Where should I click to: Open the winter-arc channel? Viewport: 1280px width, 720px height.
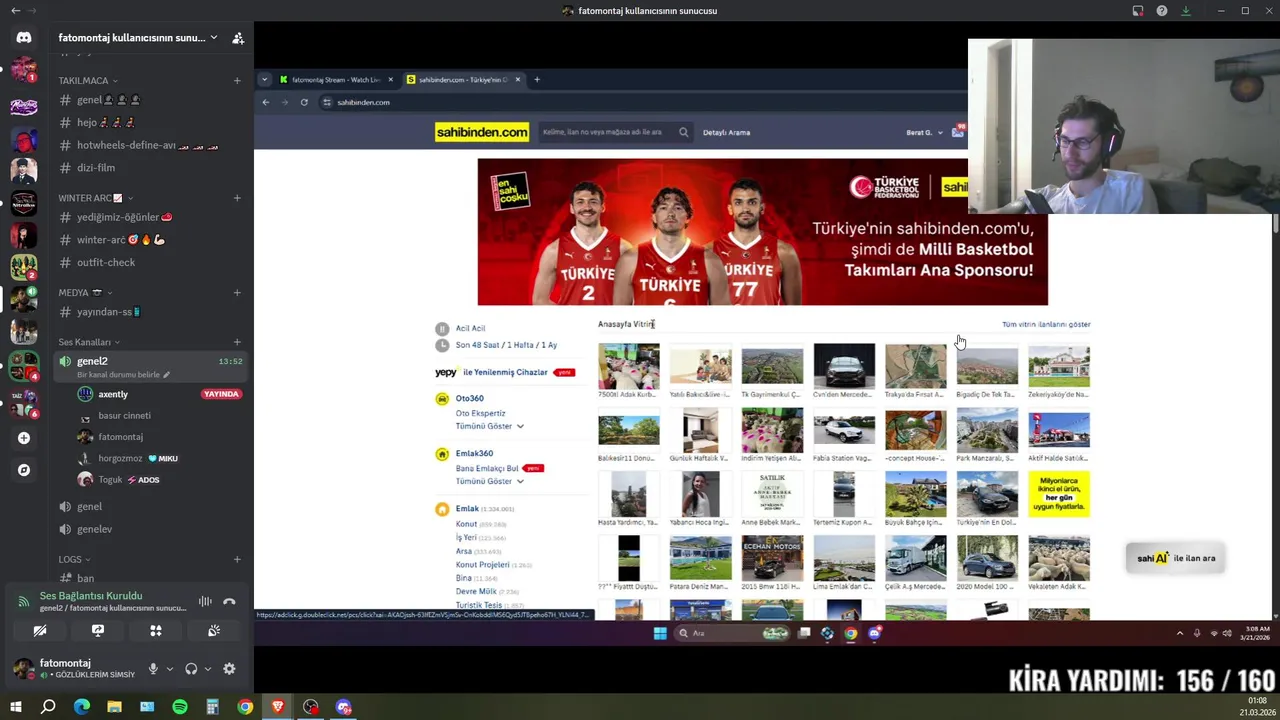150,240
